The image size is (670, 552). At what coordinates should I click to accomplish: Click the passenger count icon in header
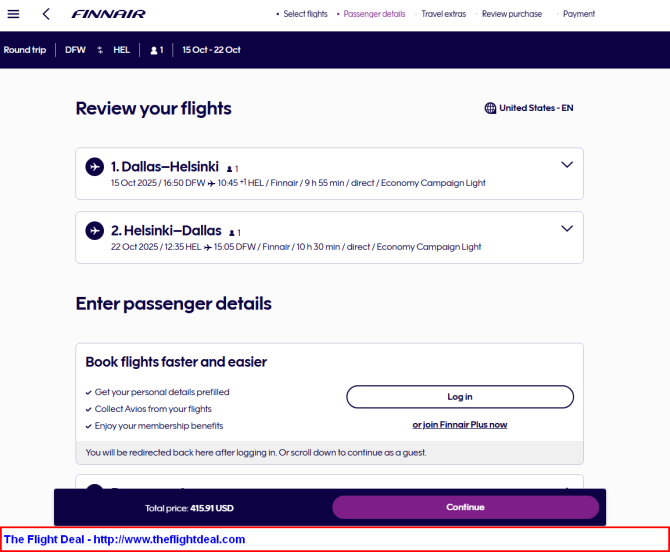point(154,50)
